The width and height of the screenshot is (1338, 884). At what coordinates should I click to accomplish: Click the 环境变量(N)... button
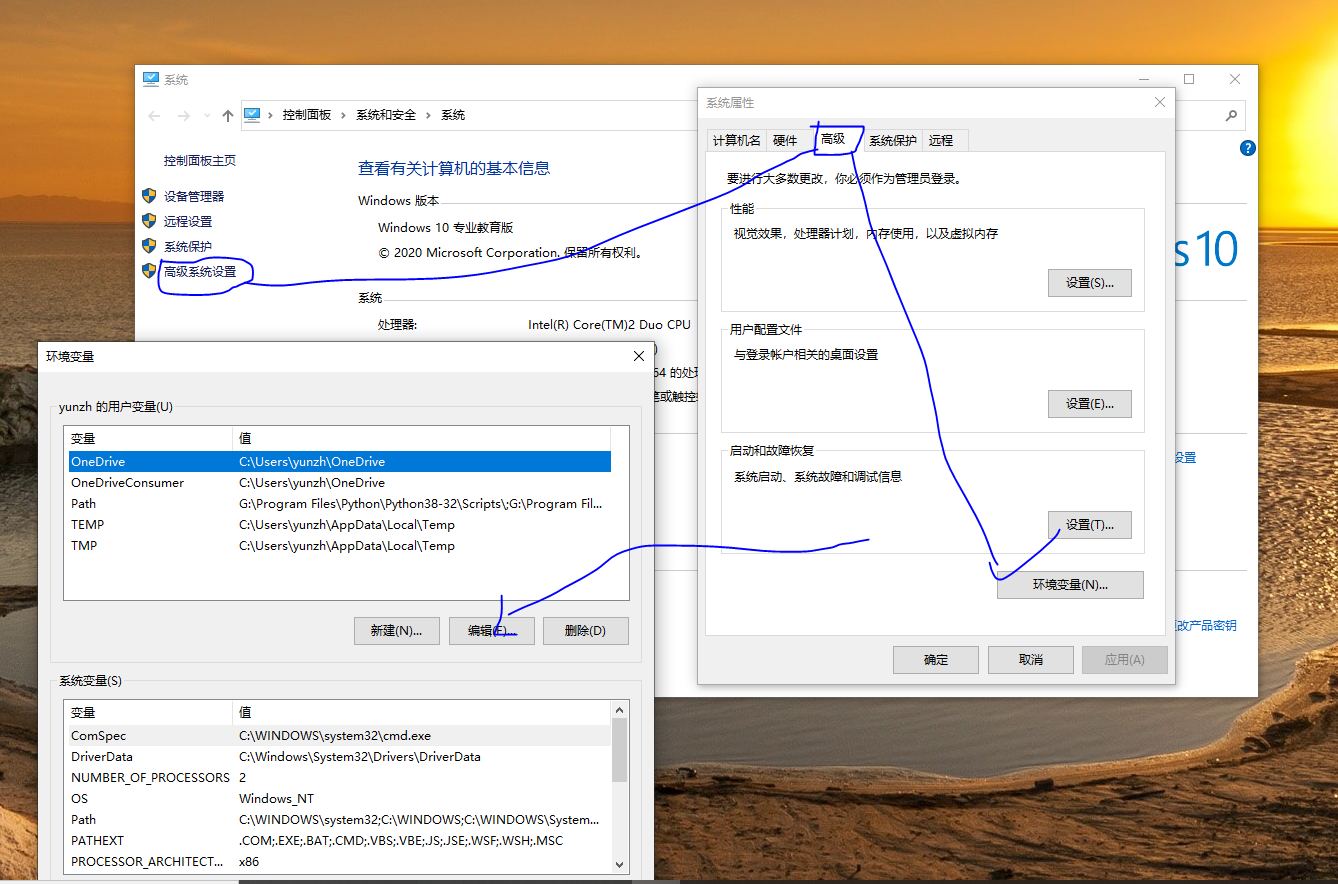(x=1069, y=585)
